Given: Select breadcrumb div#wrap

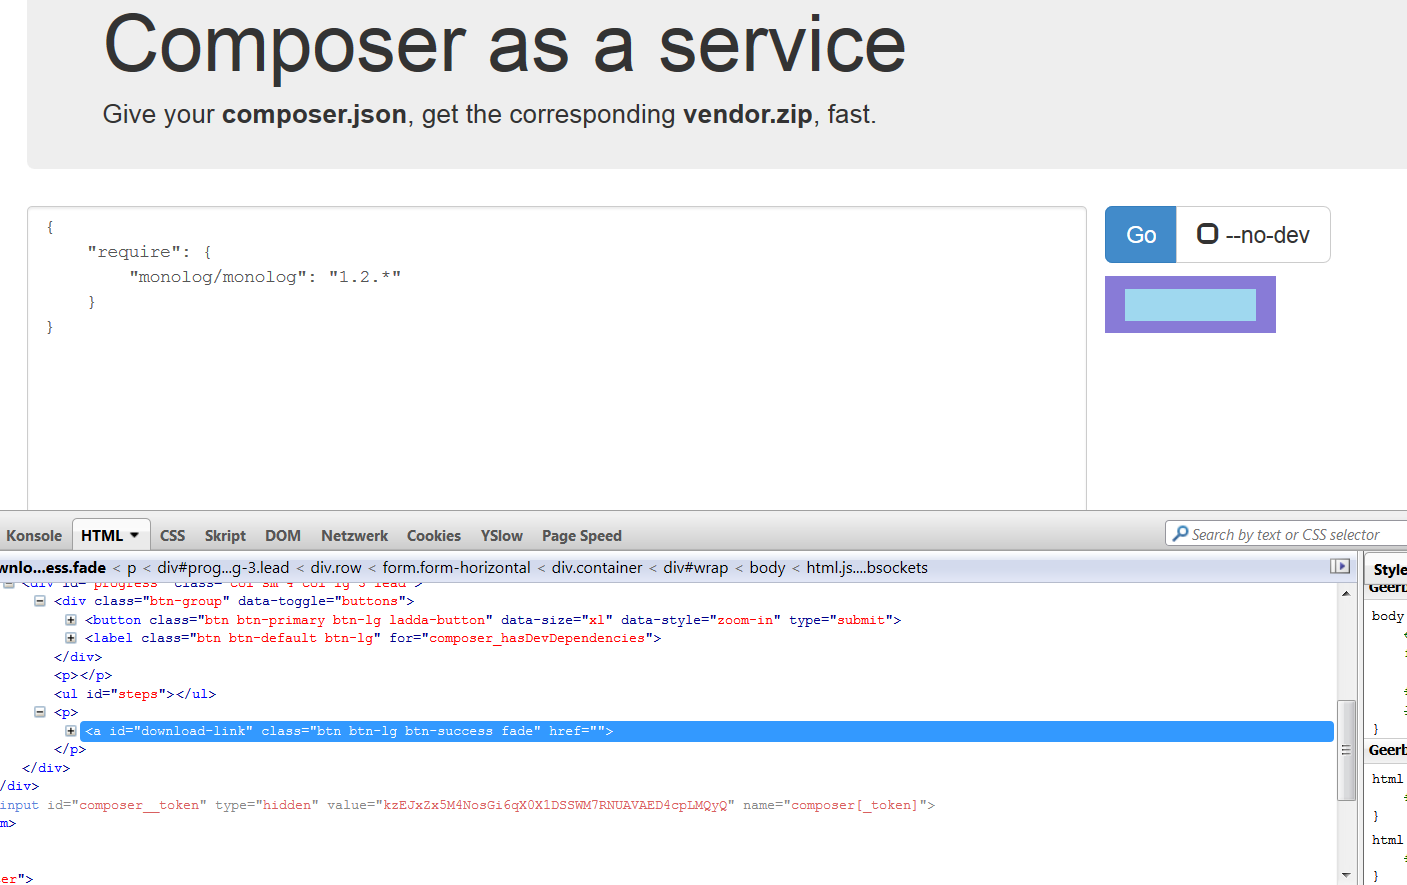Looking at the screenshot, I should [696, 567].
